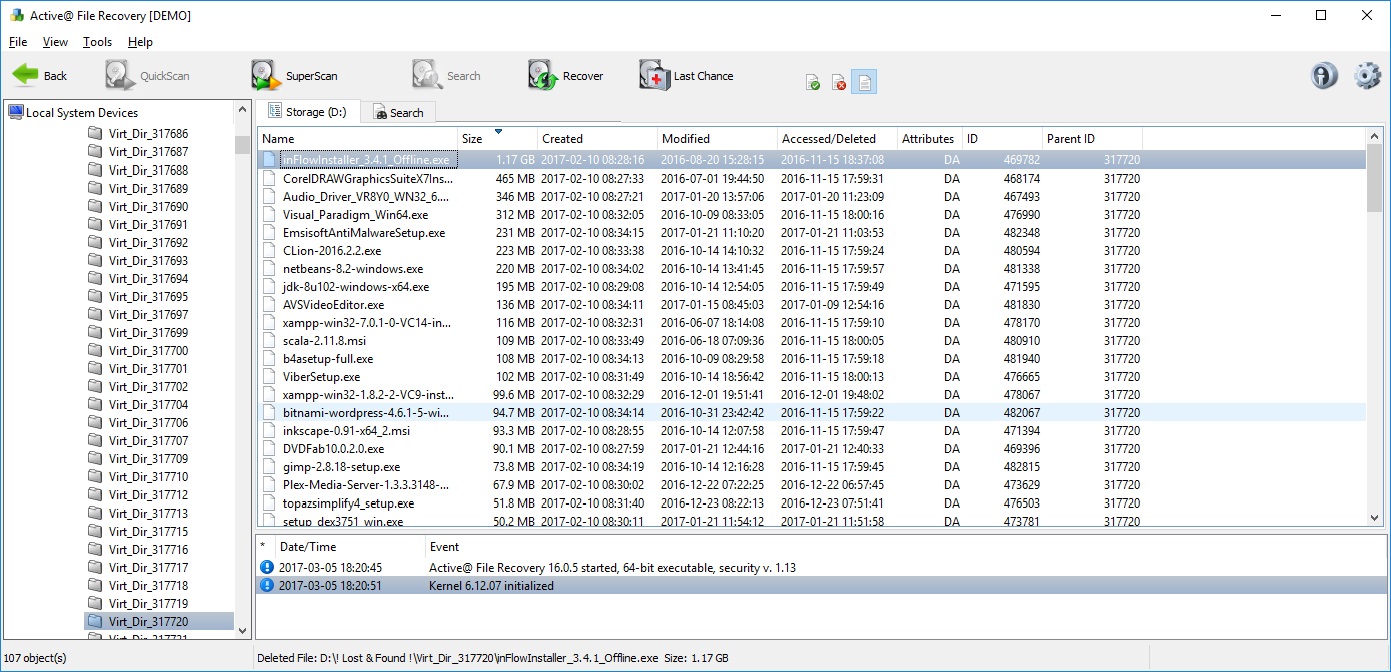Screen dimensions: 1391x672
Task: Select Virt_Dir_317700 in the device tree
Action: point(147,350)
